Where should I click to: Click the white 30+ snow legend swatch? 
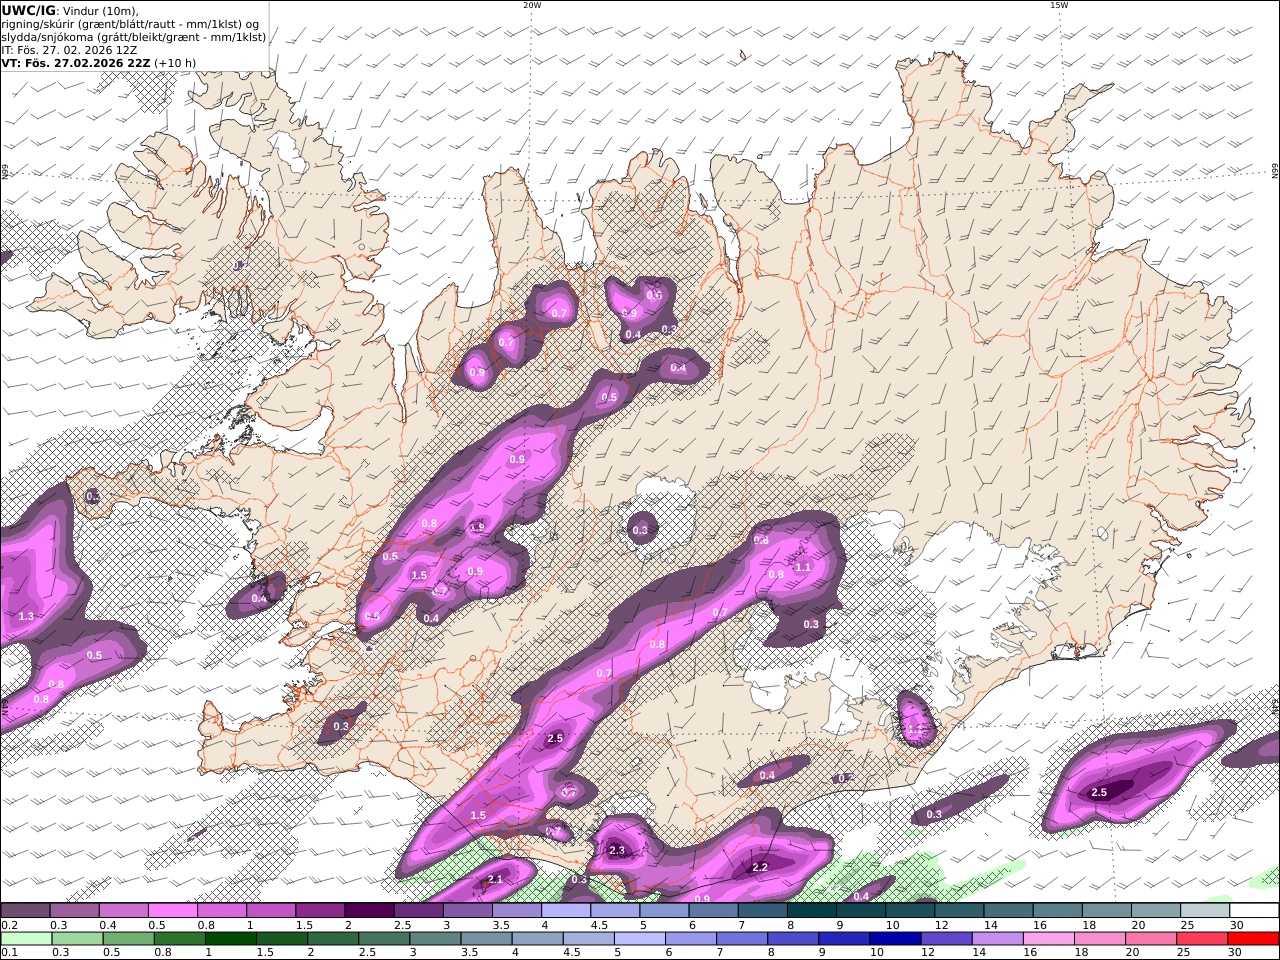point(1254,911)
